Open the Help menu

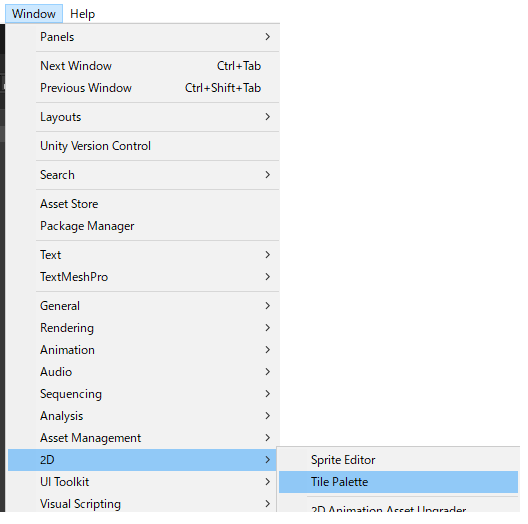[82, 14]
